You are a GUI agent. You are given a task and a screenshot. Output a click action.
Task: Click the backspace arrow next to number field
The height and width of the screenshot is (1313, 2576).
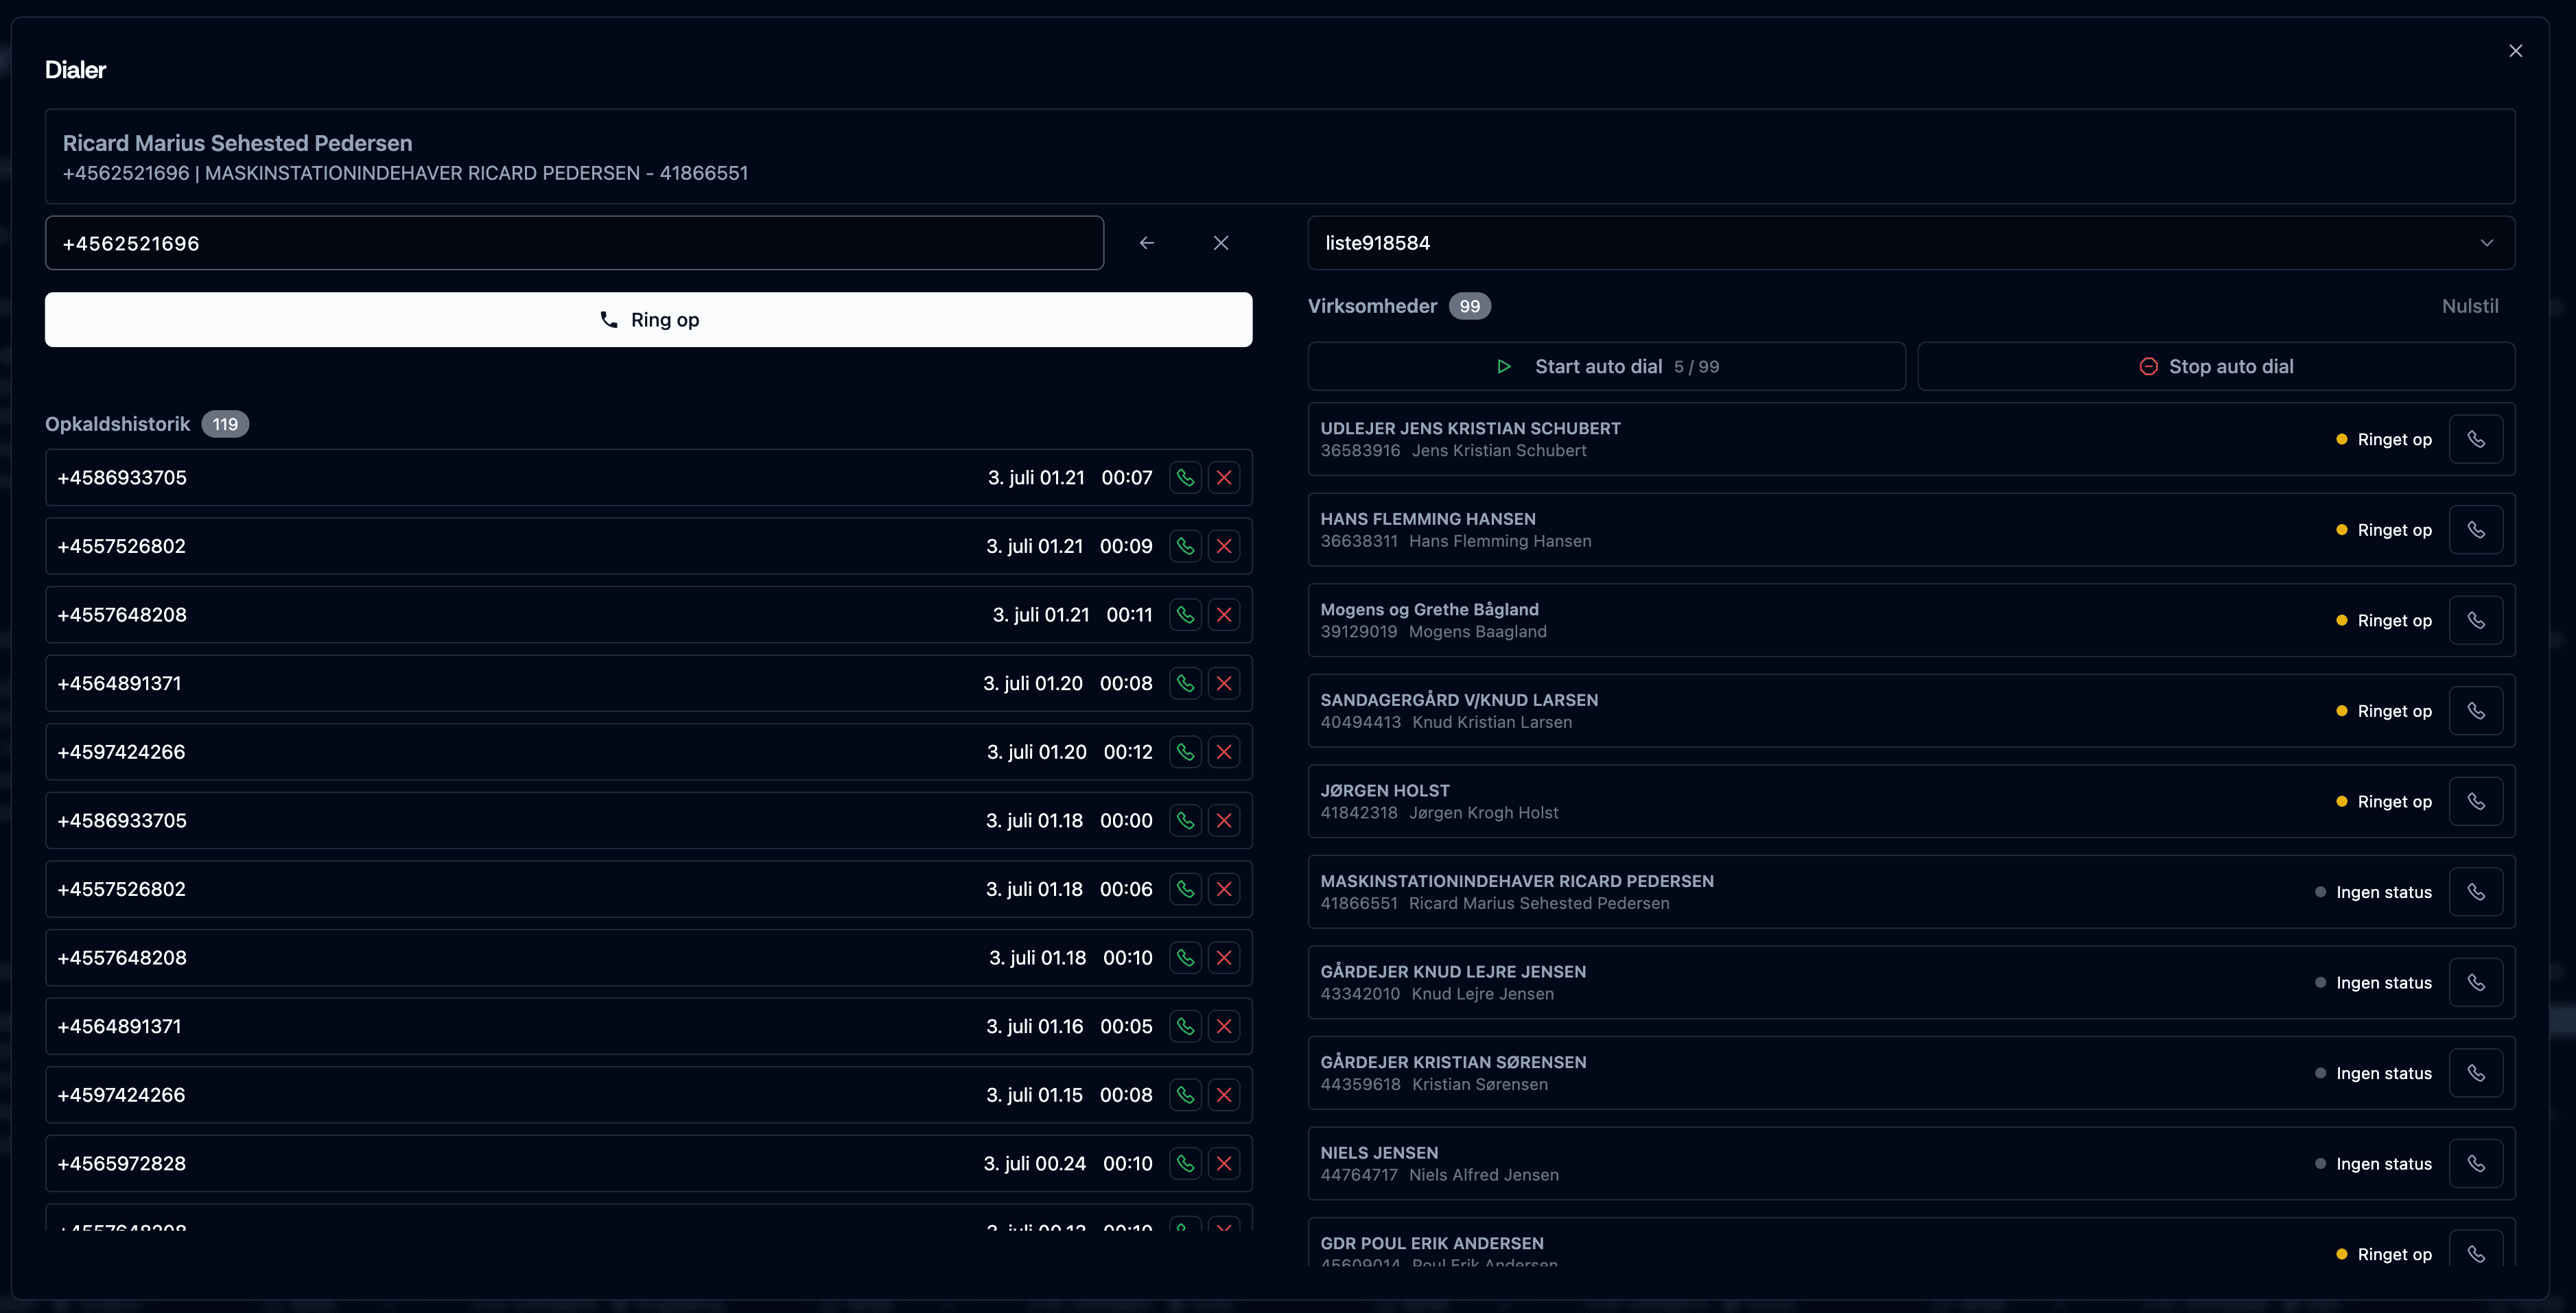[1147, 243]
